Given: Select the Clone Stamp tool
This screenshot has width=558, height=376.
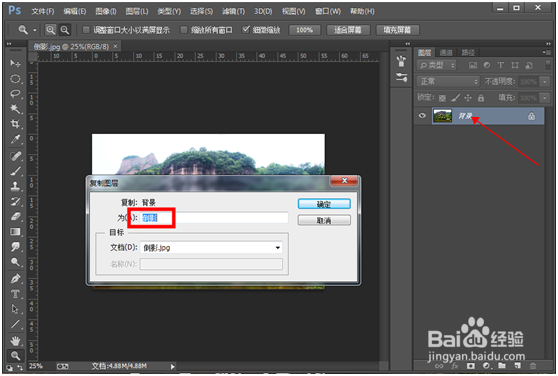Looking at the screenshot, I should [x=15, y=186].
